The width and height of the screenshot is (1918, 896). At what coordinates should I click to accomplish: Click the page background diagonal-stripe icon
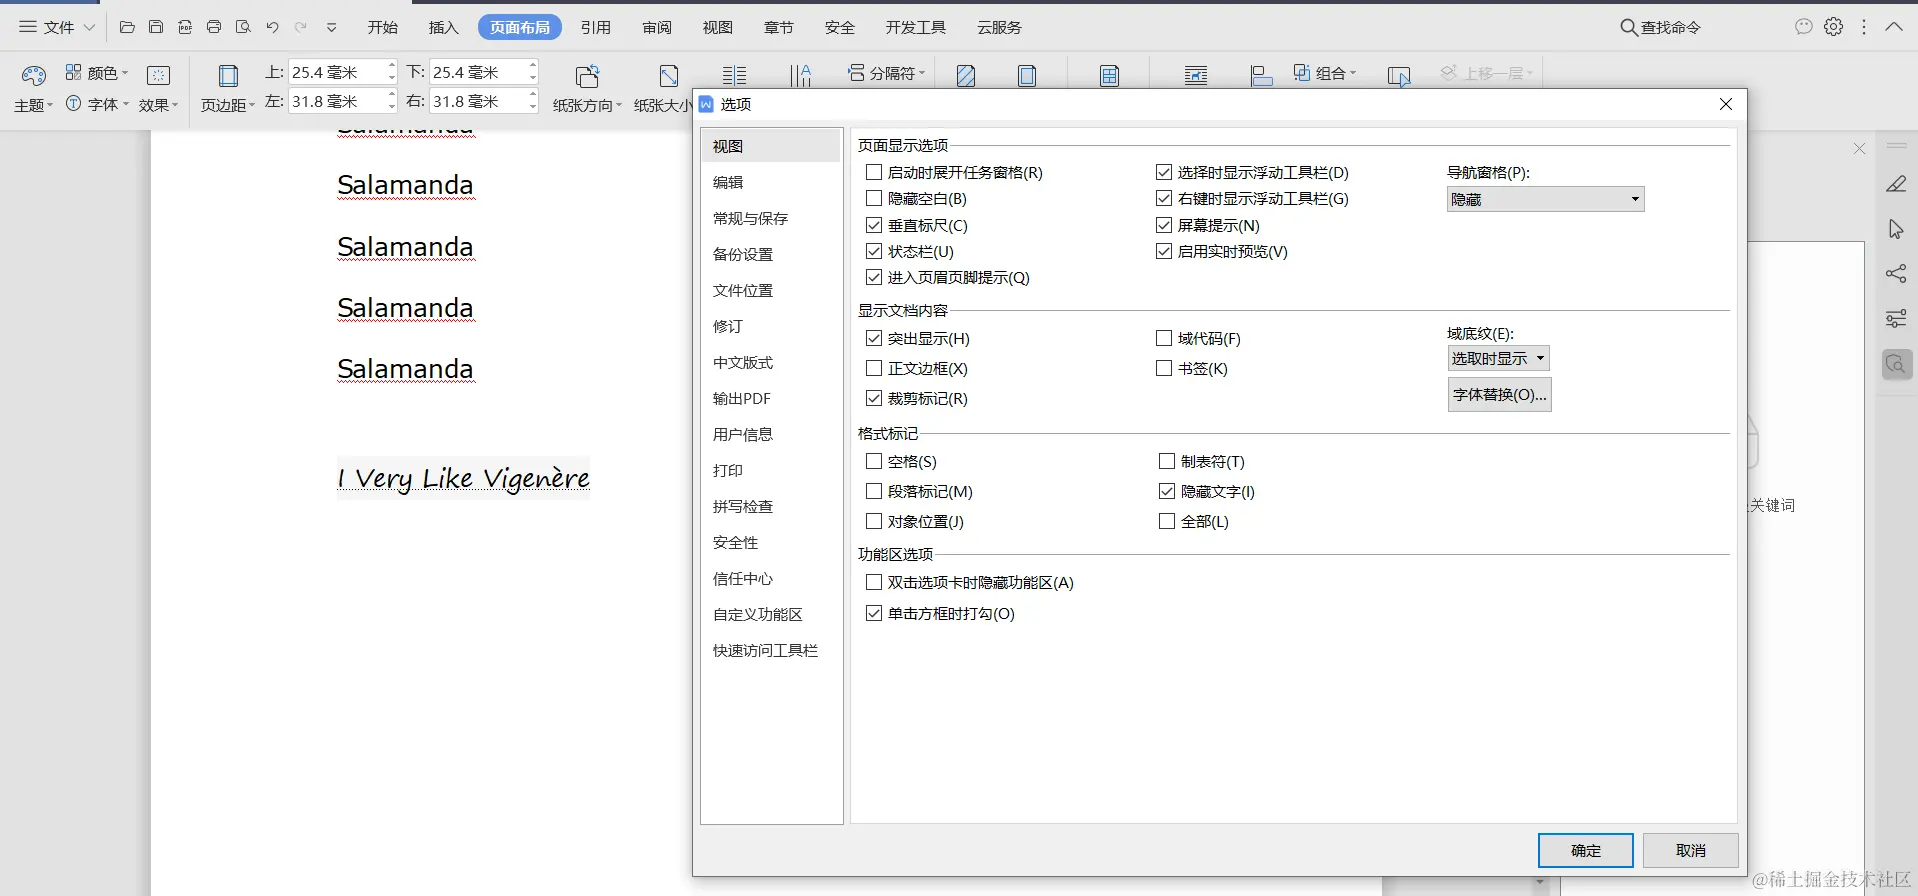(966, 75)
